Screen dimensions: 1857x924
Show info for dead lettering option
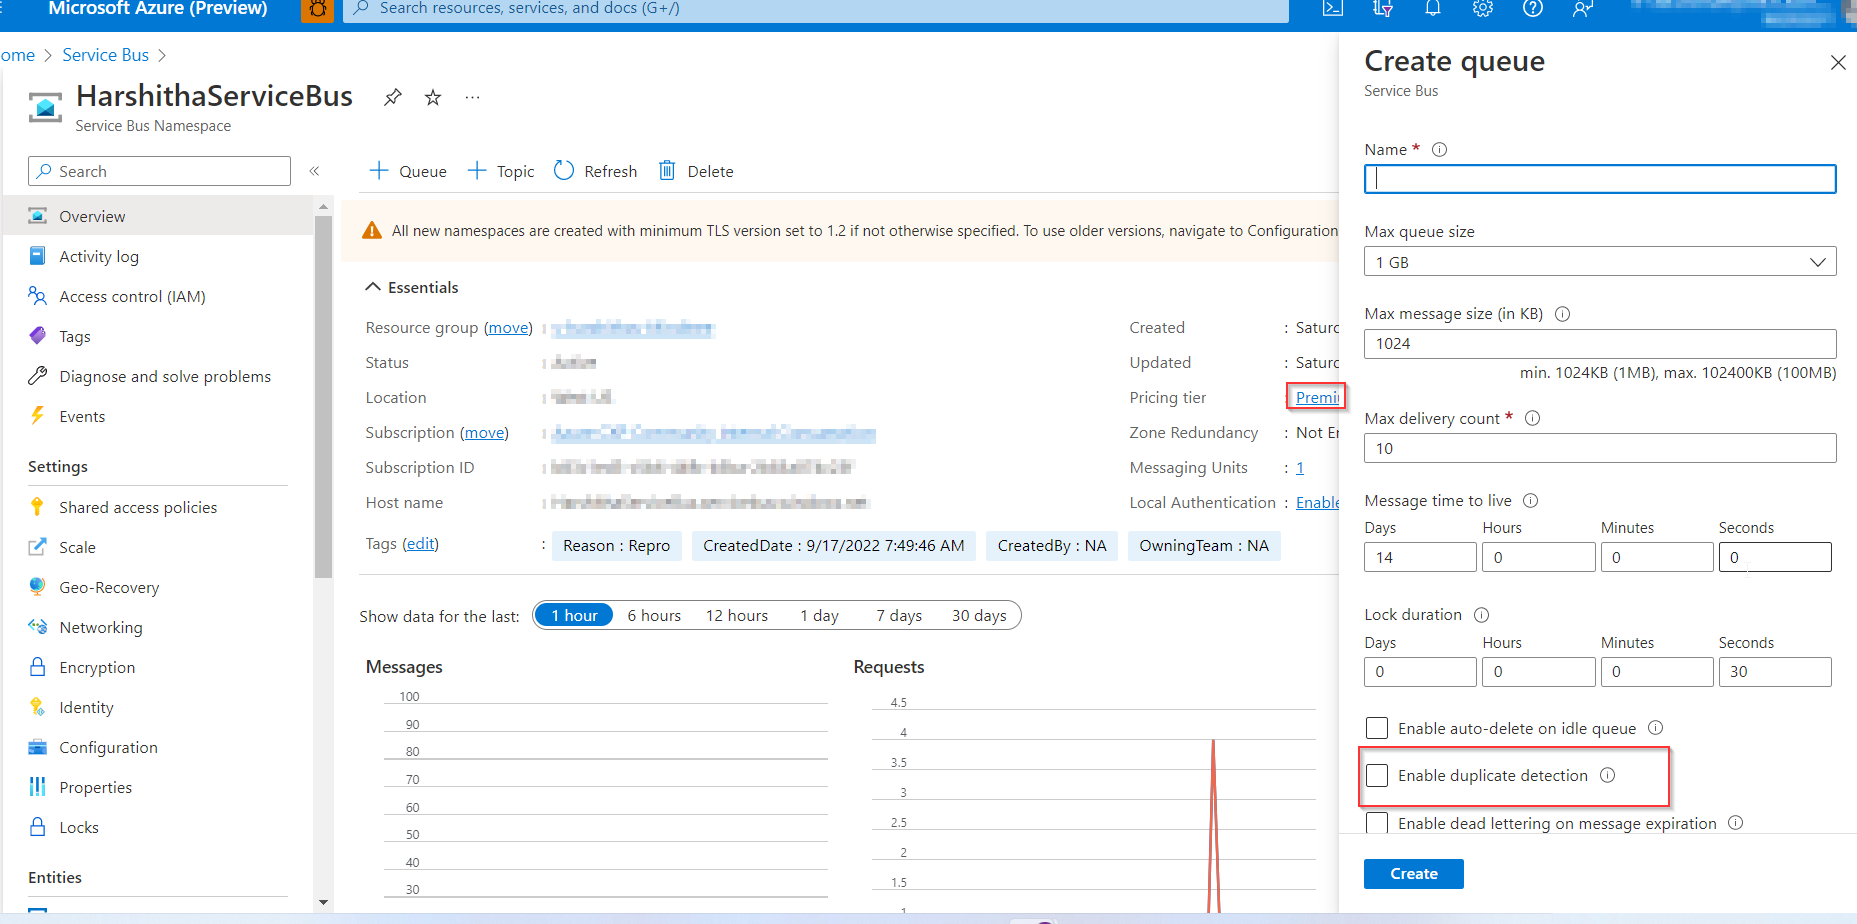point(1736,823)
